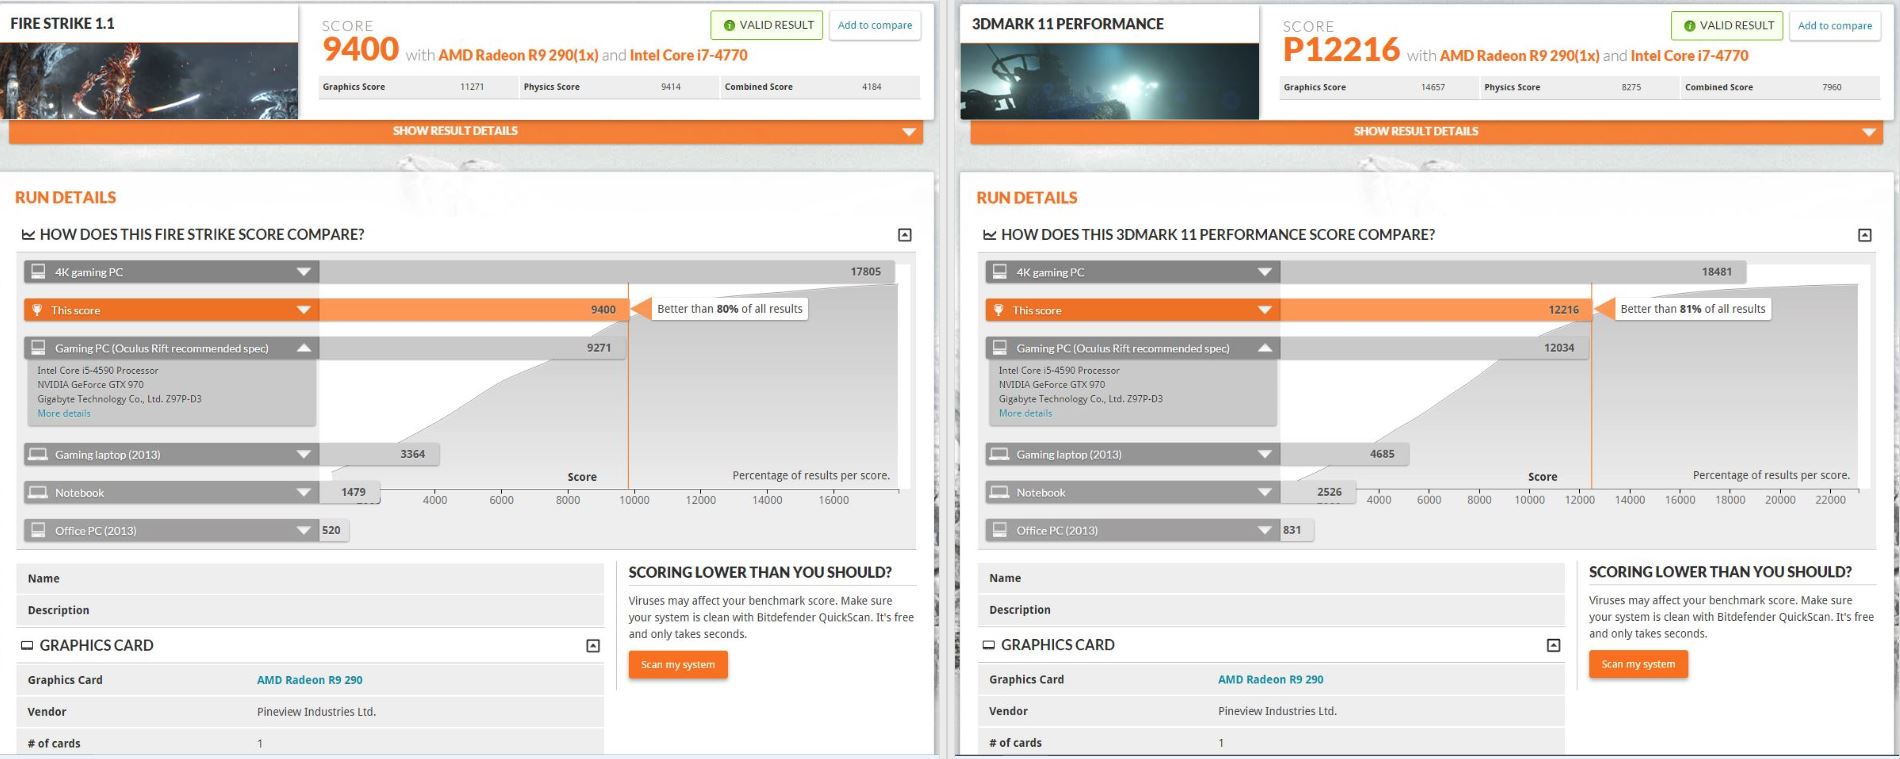Viewport: 1900px width, 759px height.
Task: Click the 4K gaming PC monitor icon in Fire Strike window
Action: 38,271
